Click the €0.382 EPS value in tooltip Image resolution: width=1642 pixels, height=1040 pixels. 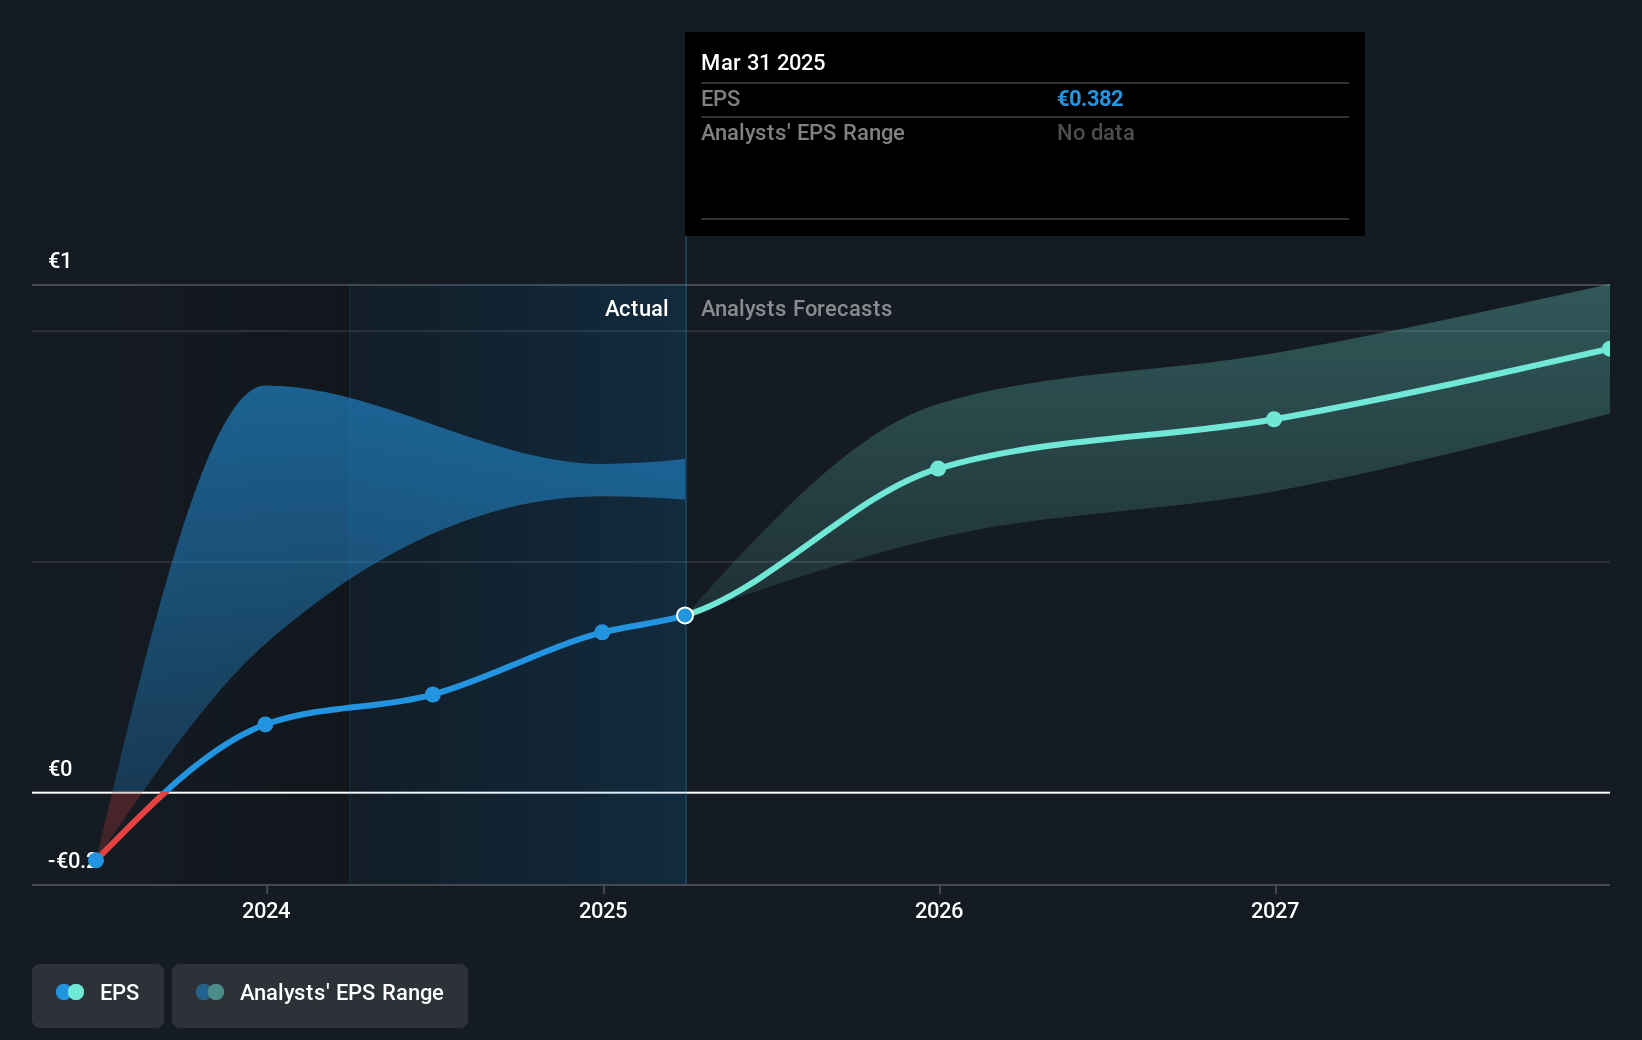(x=1090, y=98)
